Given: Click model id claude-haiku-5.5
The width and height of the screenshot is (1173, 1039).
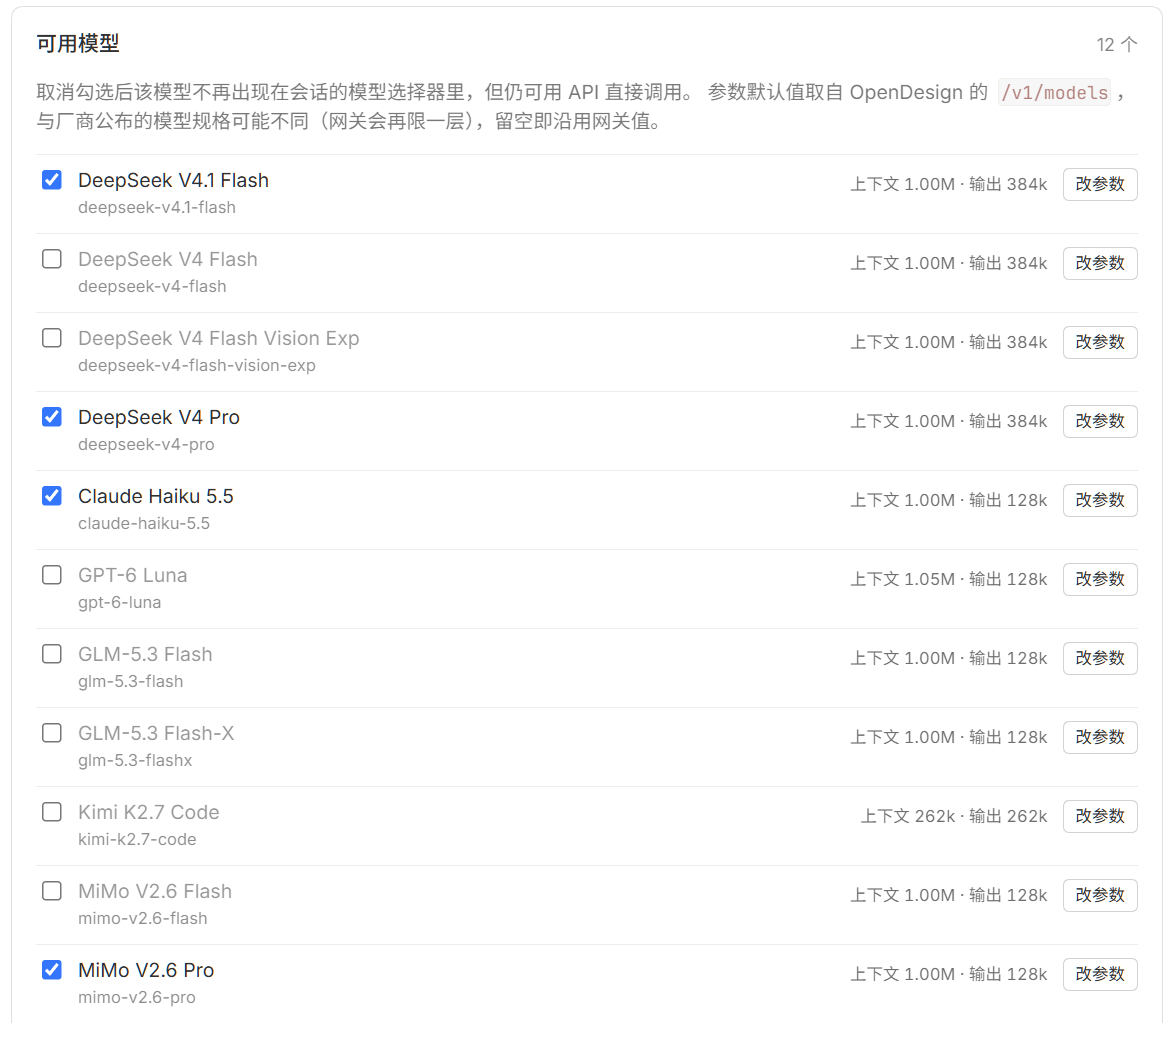Looking at the screenshot, I should coord(144,524).
